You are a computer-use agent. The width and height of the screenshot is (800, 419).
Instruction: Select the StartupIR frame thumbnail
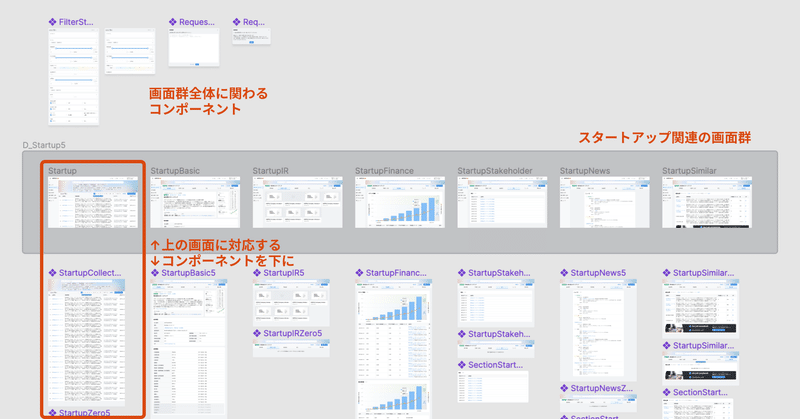pyautogui.click(x=297, y=203)
